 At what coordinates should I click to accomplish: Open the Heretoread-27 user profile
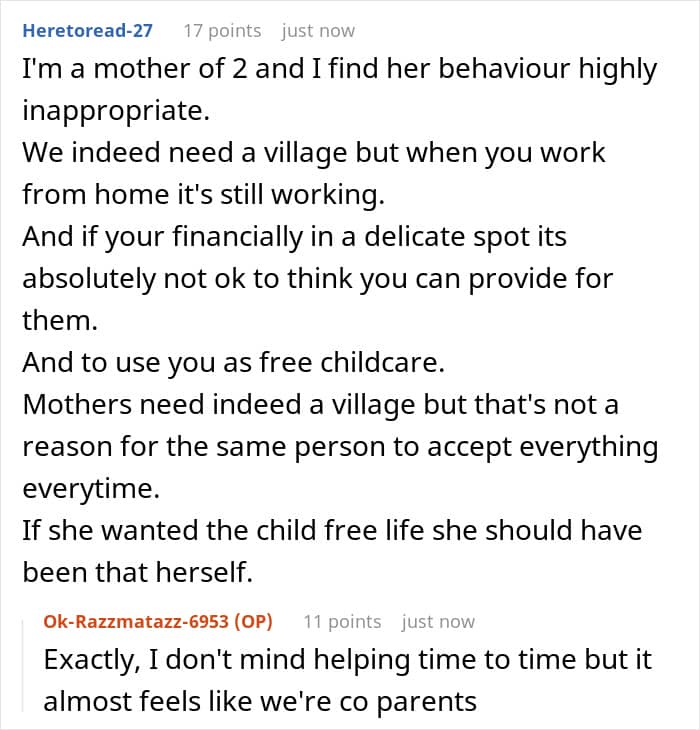[87, 30]
